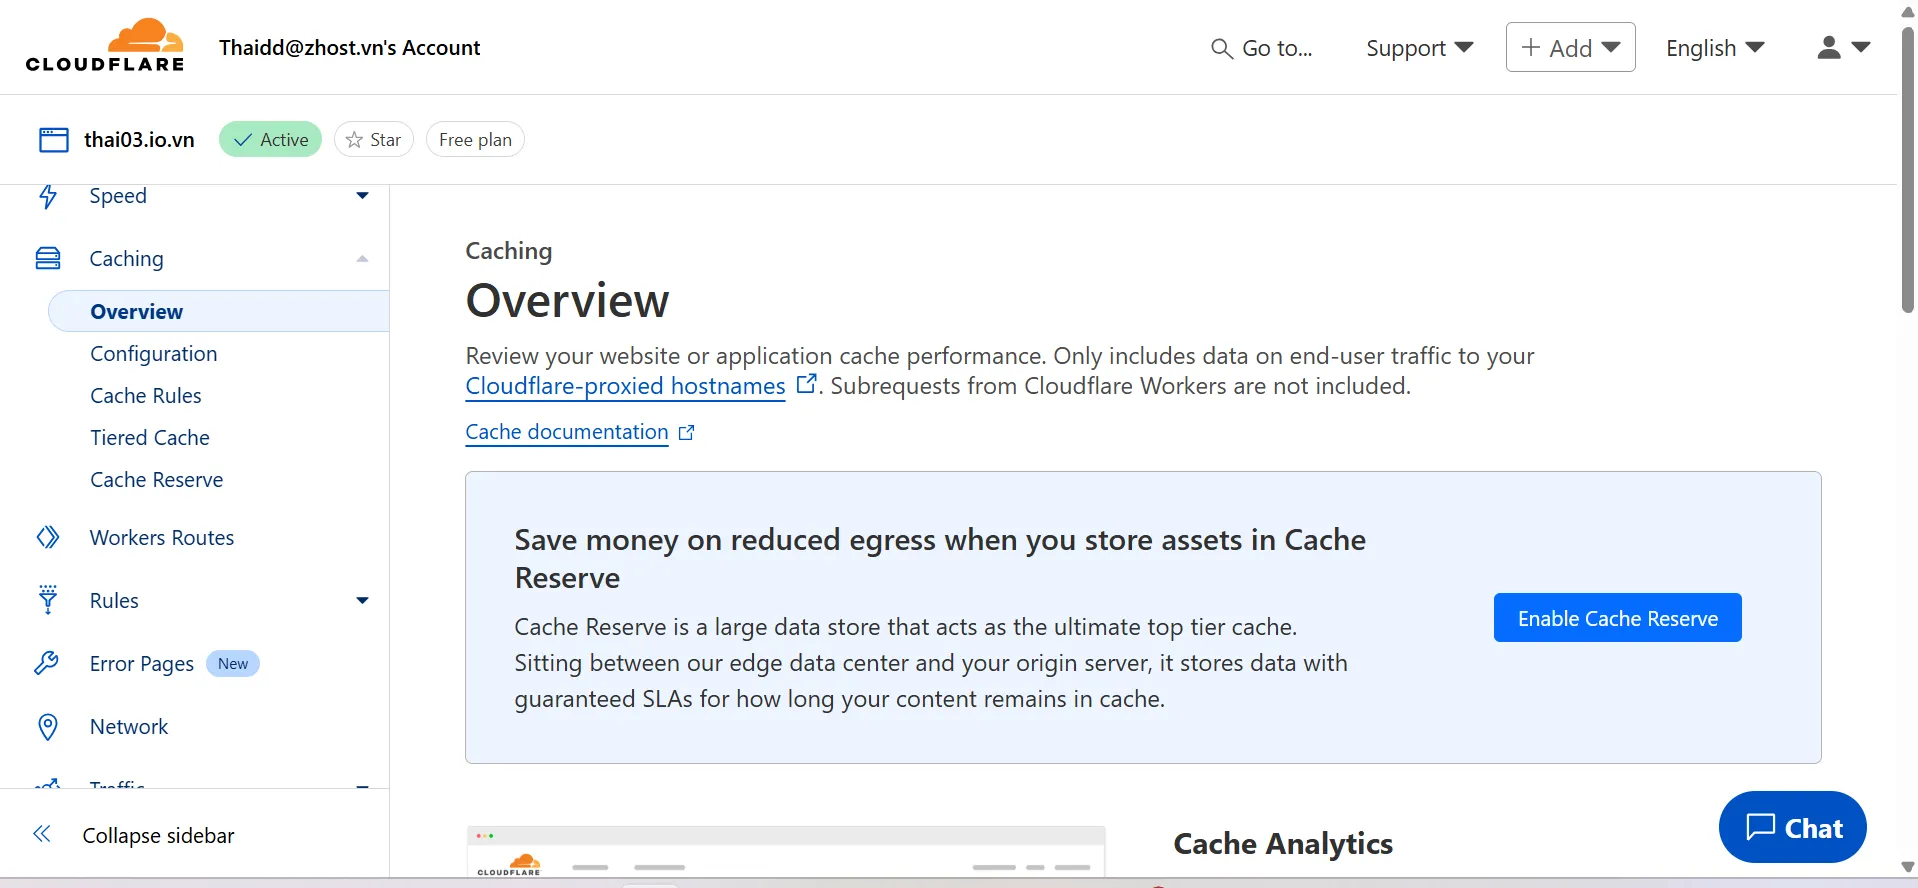Toggle the Star button for thai03.io.vn

click(374, 140)
